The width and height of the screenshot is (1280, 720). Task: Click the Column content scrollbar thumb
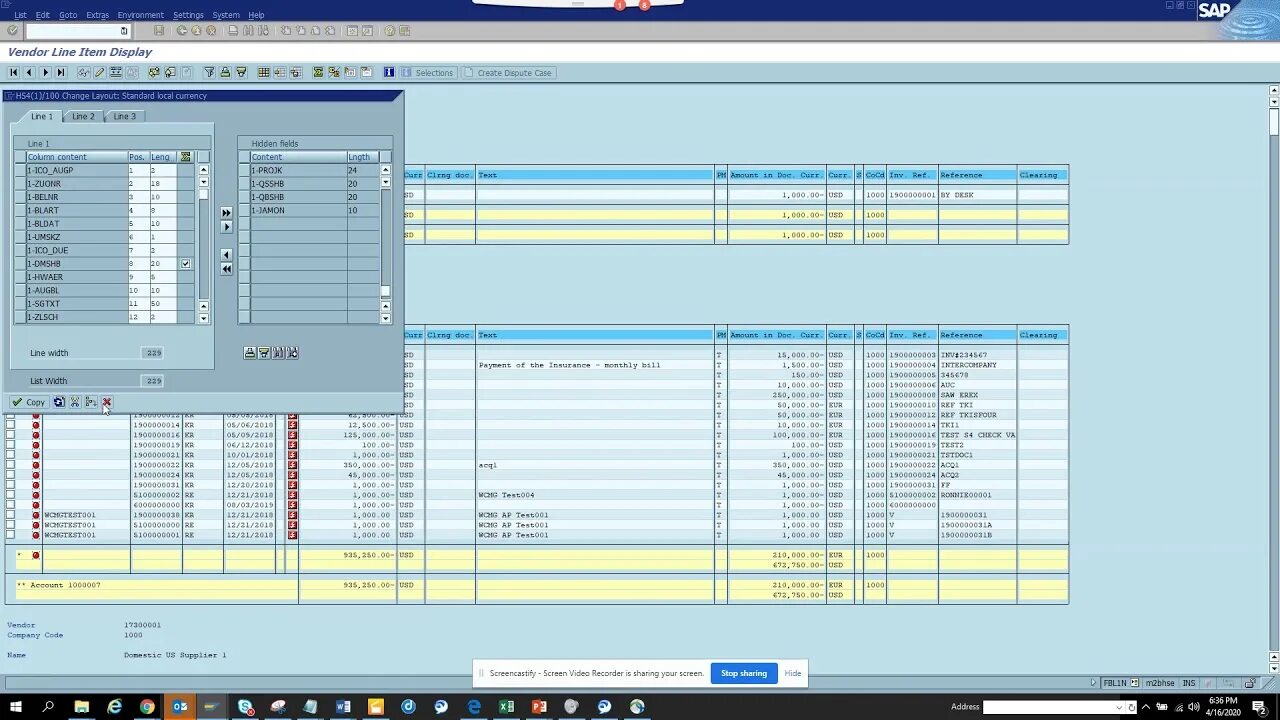tap(203, 194)
